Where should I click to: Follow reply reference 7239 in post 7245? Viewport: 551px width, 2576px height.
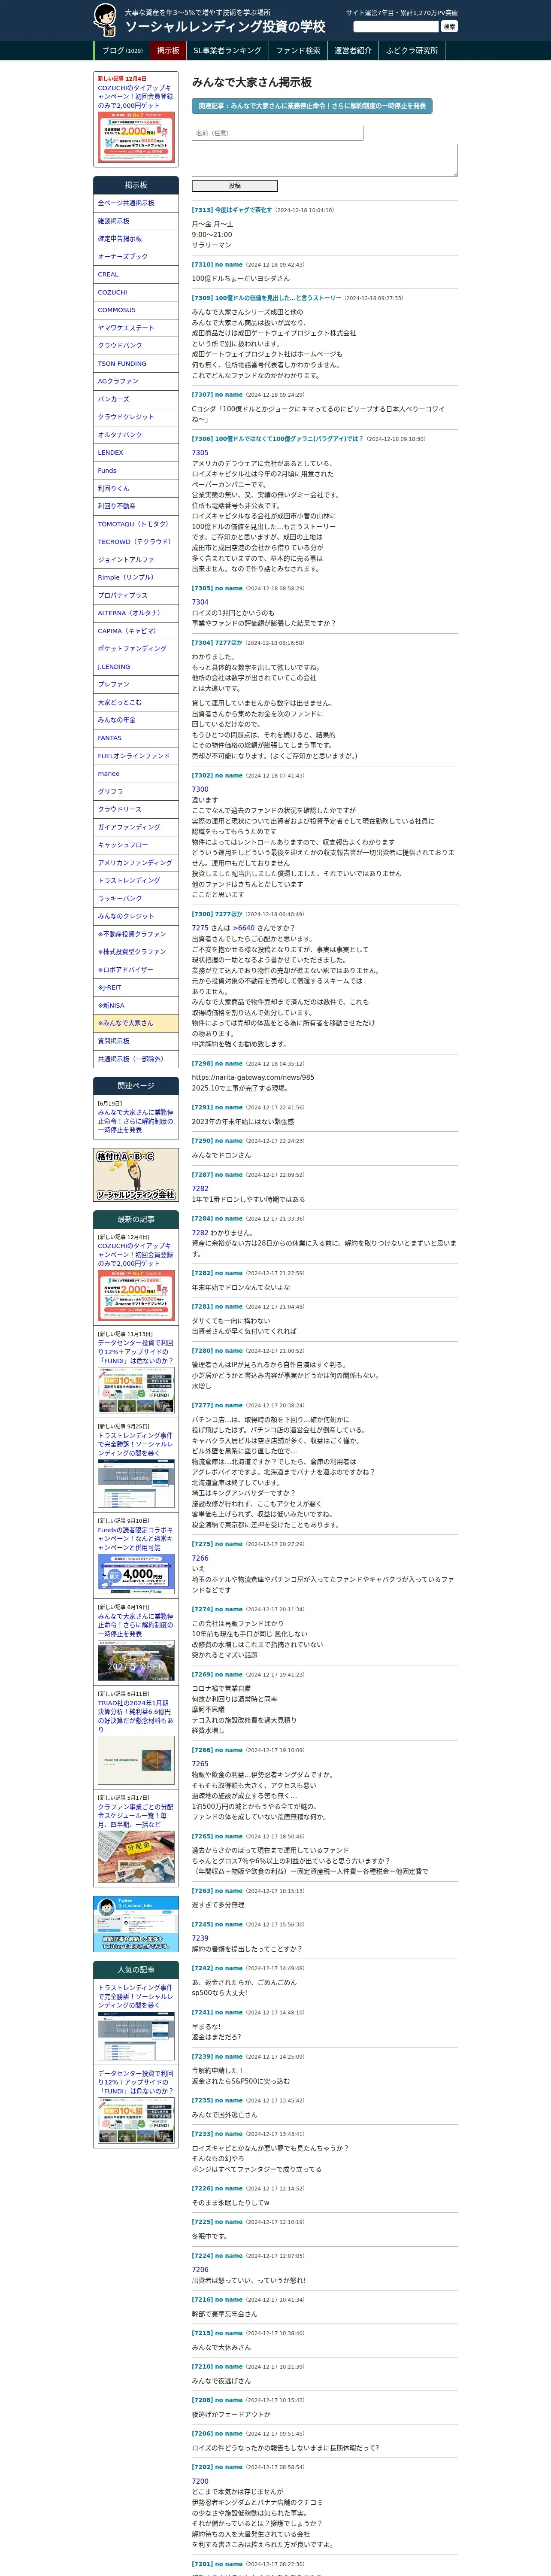pos(200,1938)
